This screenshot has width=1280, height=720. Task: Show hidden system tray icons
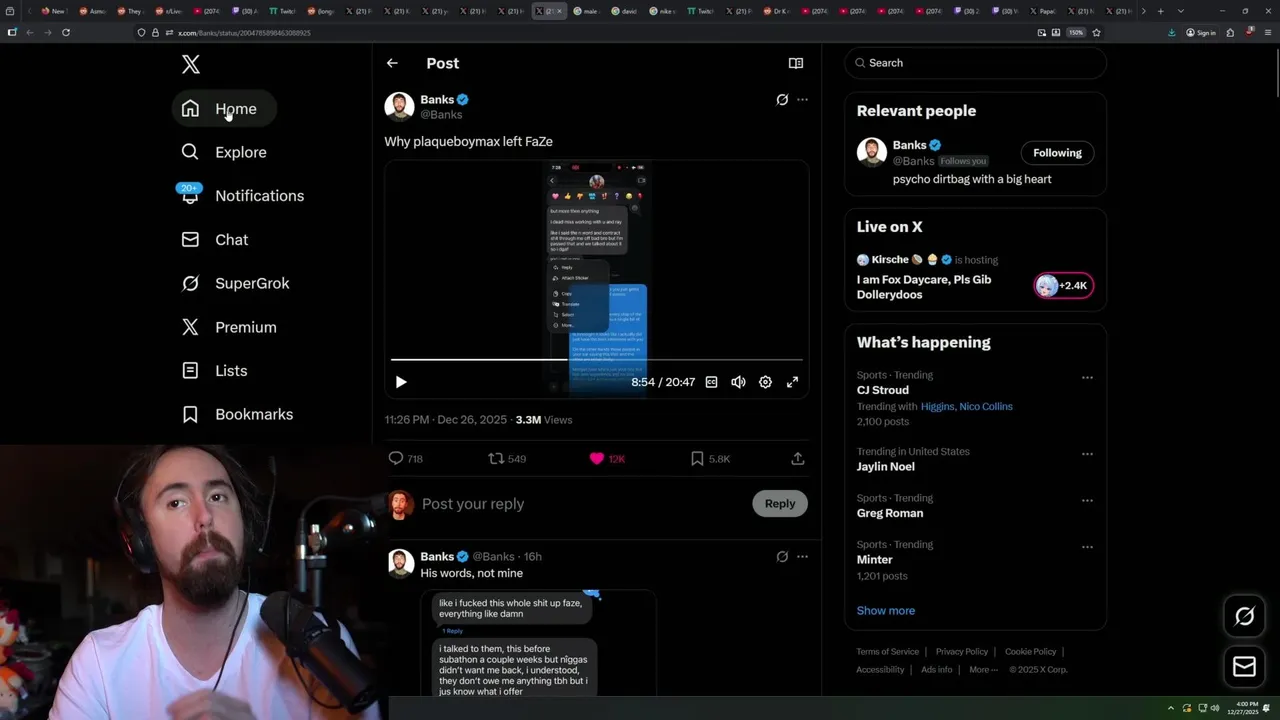tap(1171, 708)
